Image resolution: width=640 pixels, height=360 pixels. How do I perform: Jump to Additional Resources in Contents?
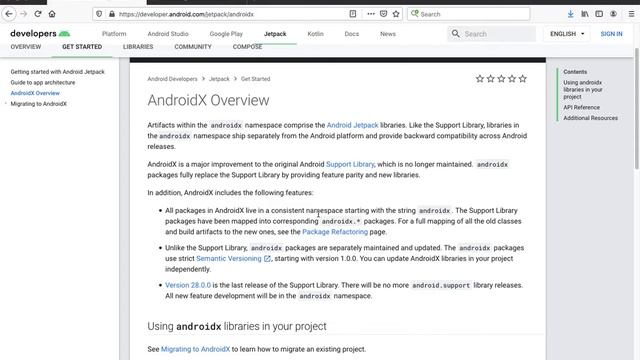point(591,118)
